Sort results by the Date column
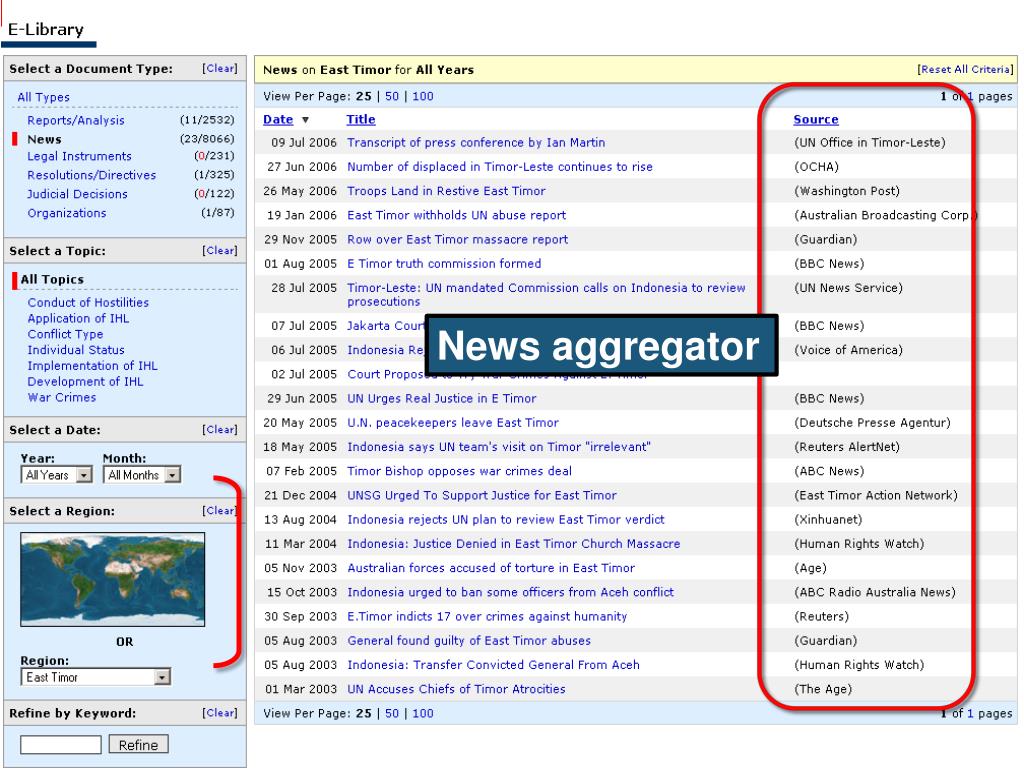This screenshot has width=1024, height=768. click(277, 120)
